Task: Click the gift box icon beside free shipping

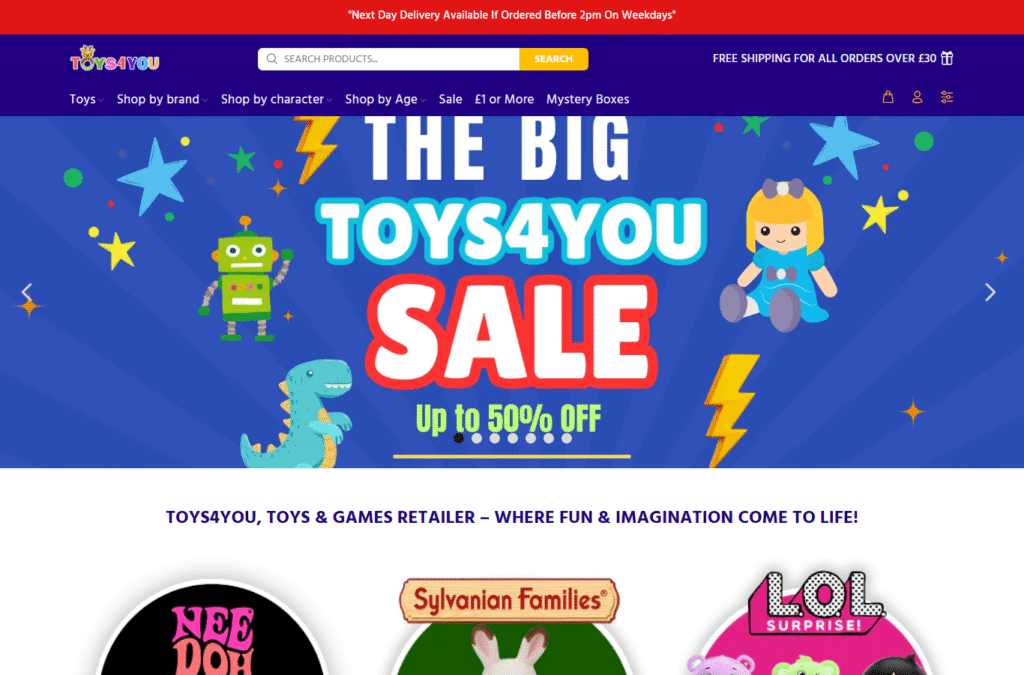Action: tap(947, 58)
